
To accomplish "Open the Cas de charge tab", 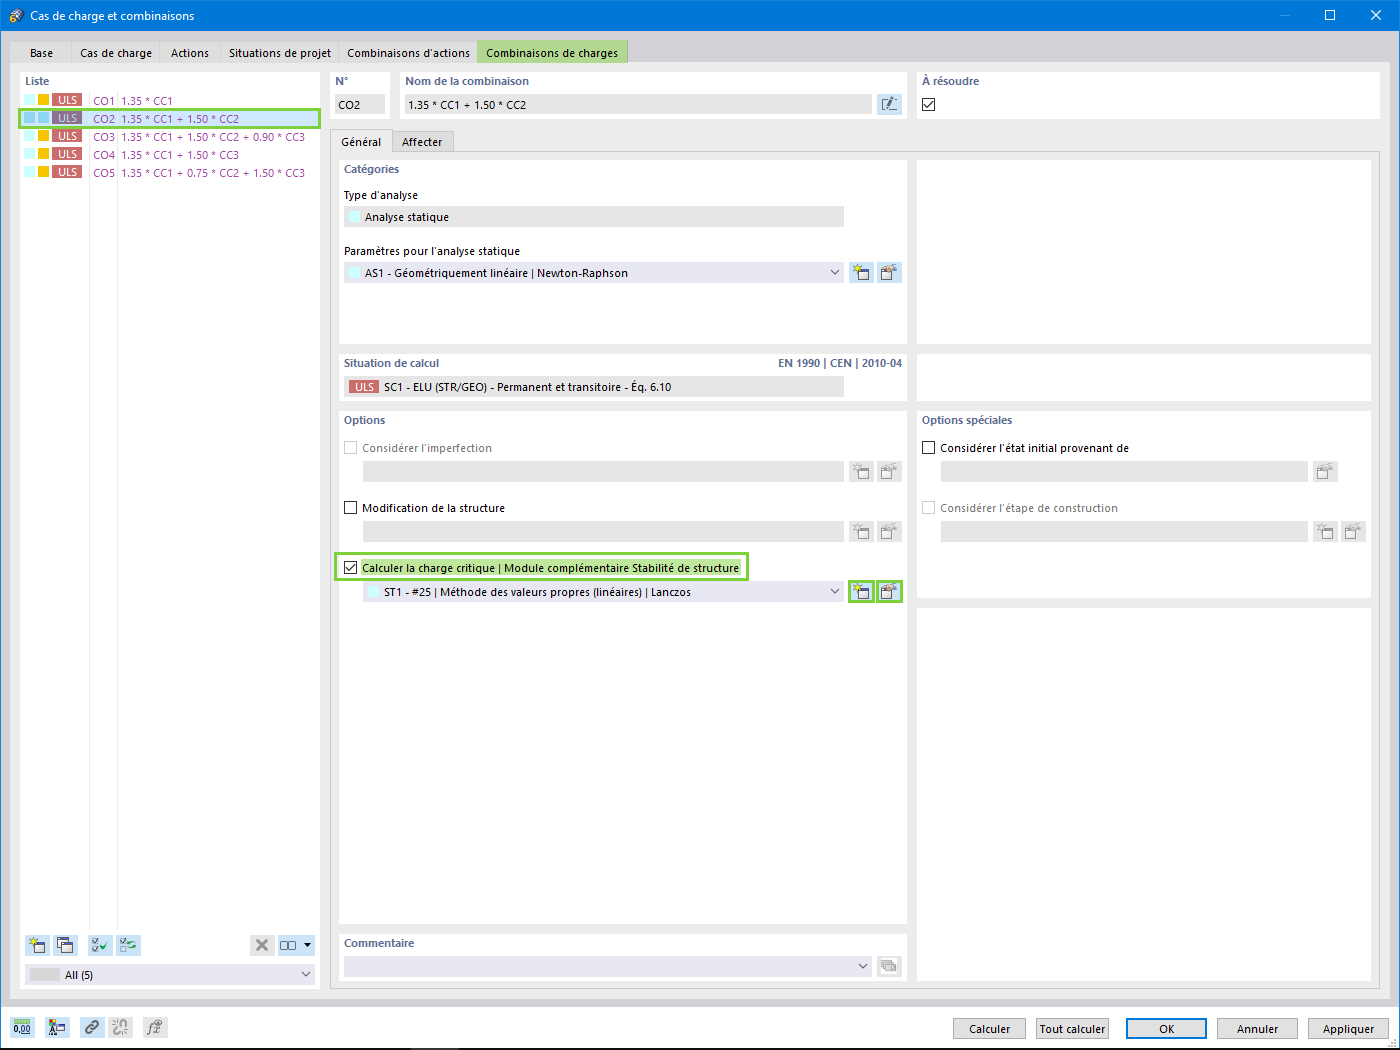I will click(116, 53).
